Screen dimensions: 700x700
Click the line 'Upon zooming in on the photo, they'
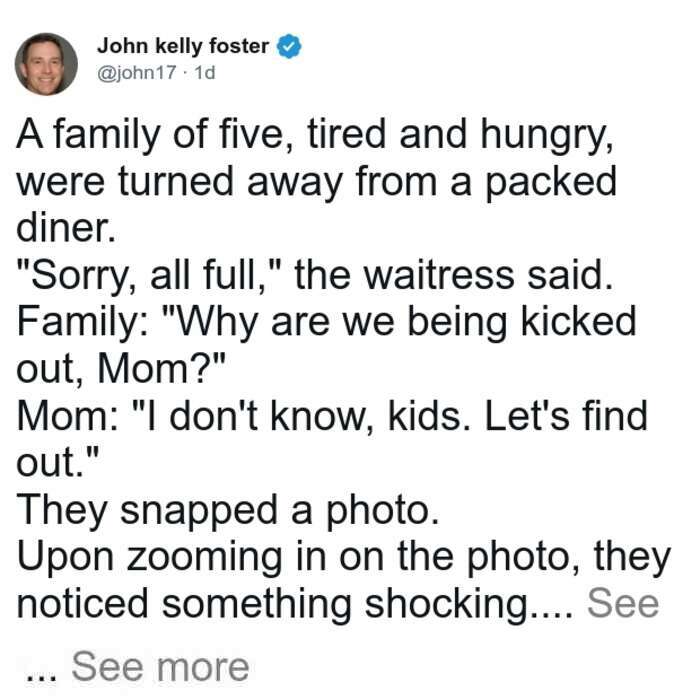coord(344,557)
